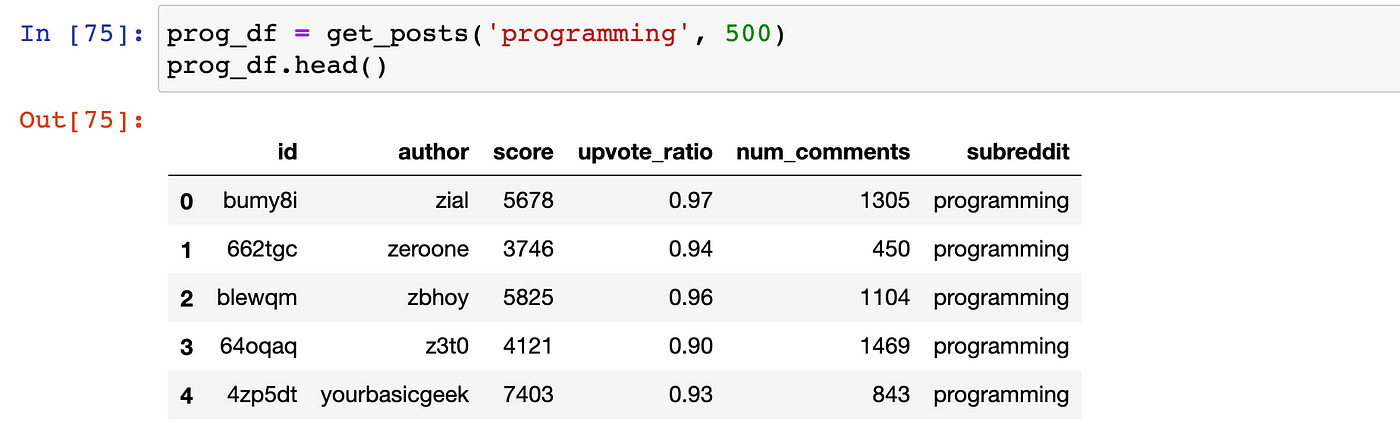Screen dimensions: 1400x422
Task: Click the comment count 1469
Action: coord(886,347)
